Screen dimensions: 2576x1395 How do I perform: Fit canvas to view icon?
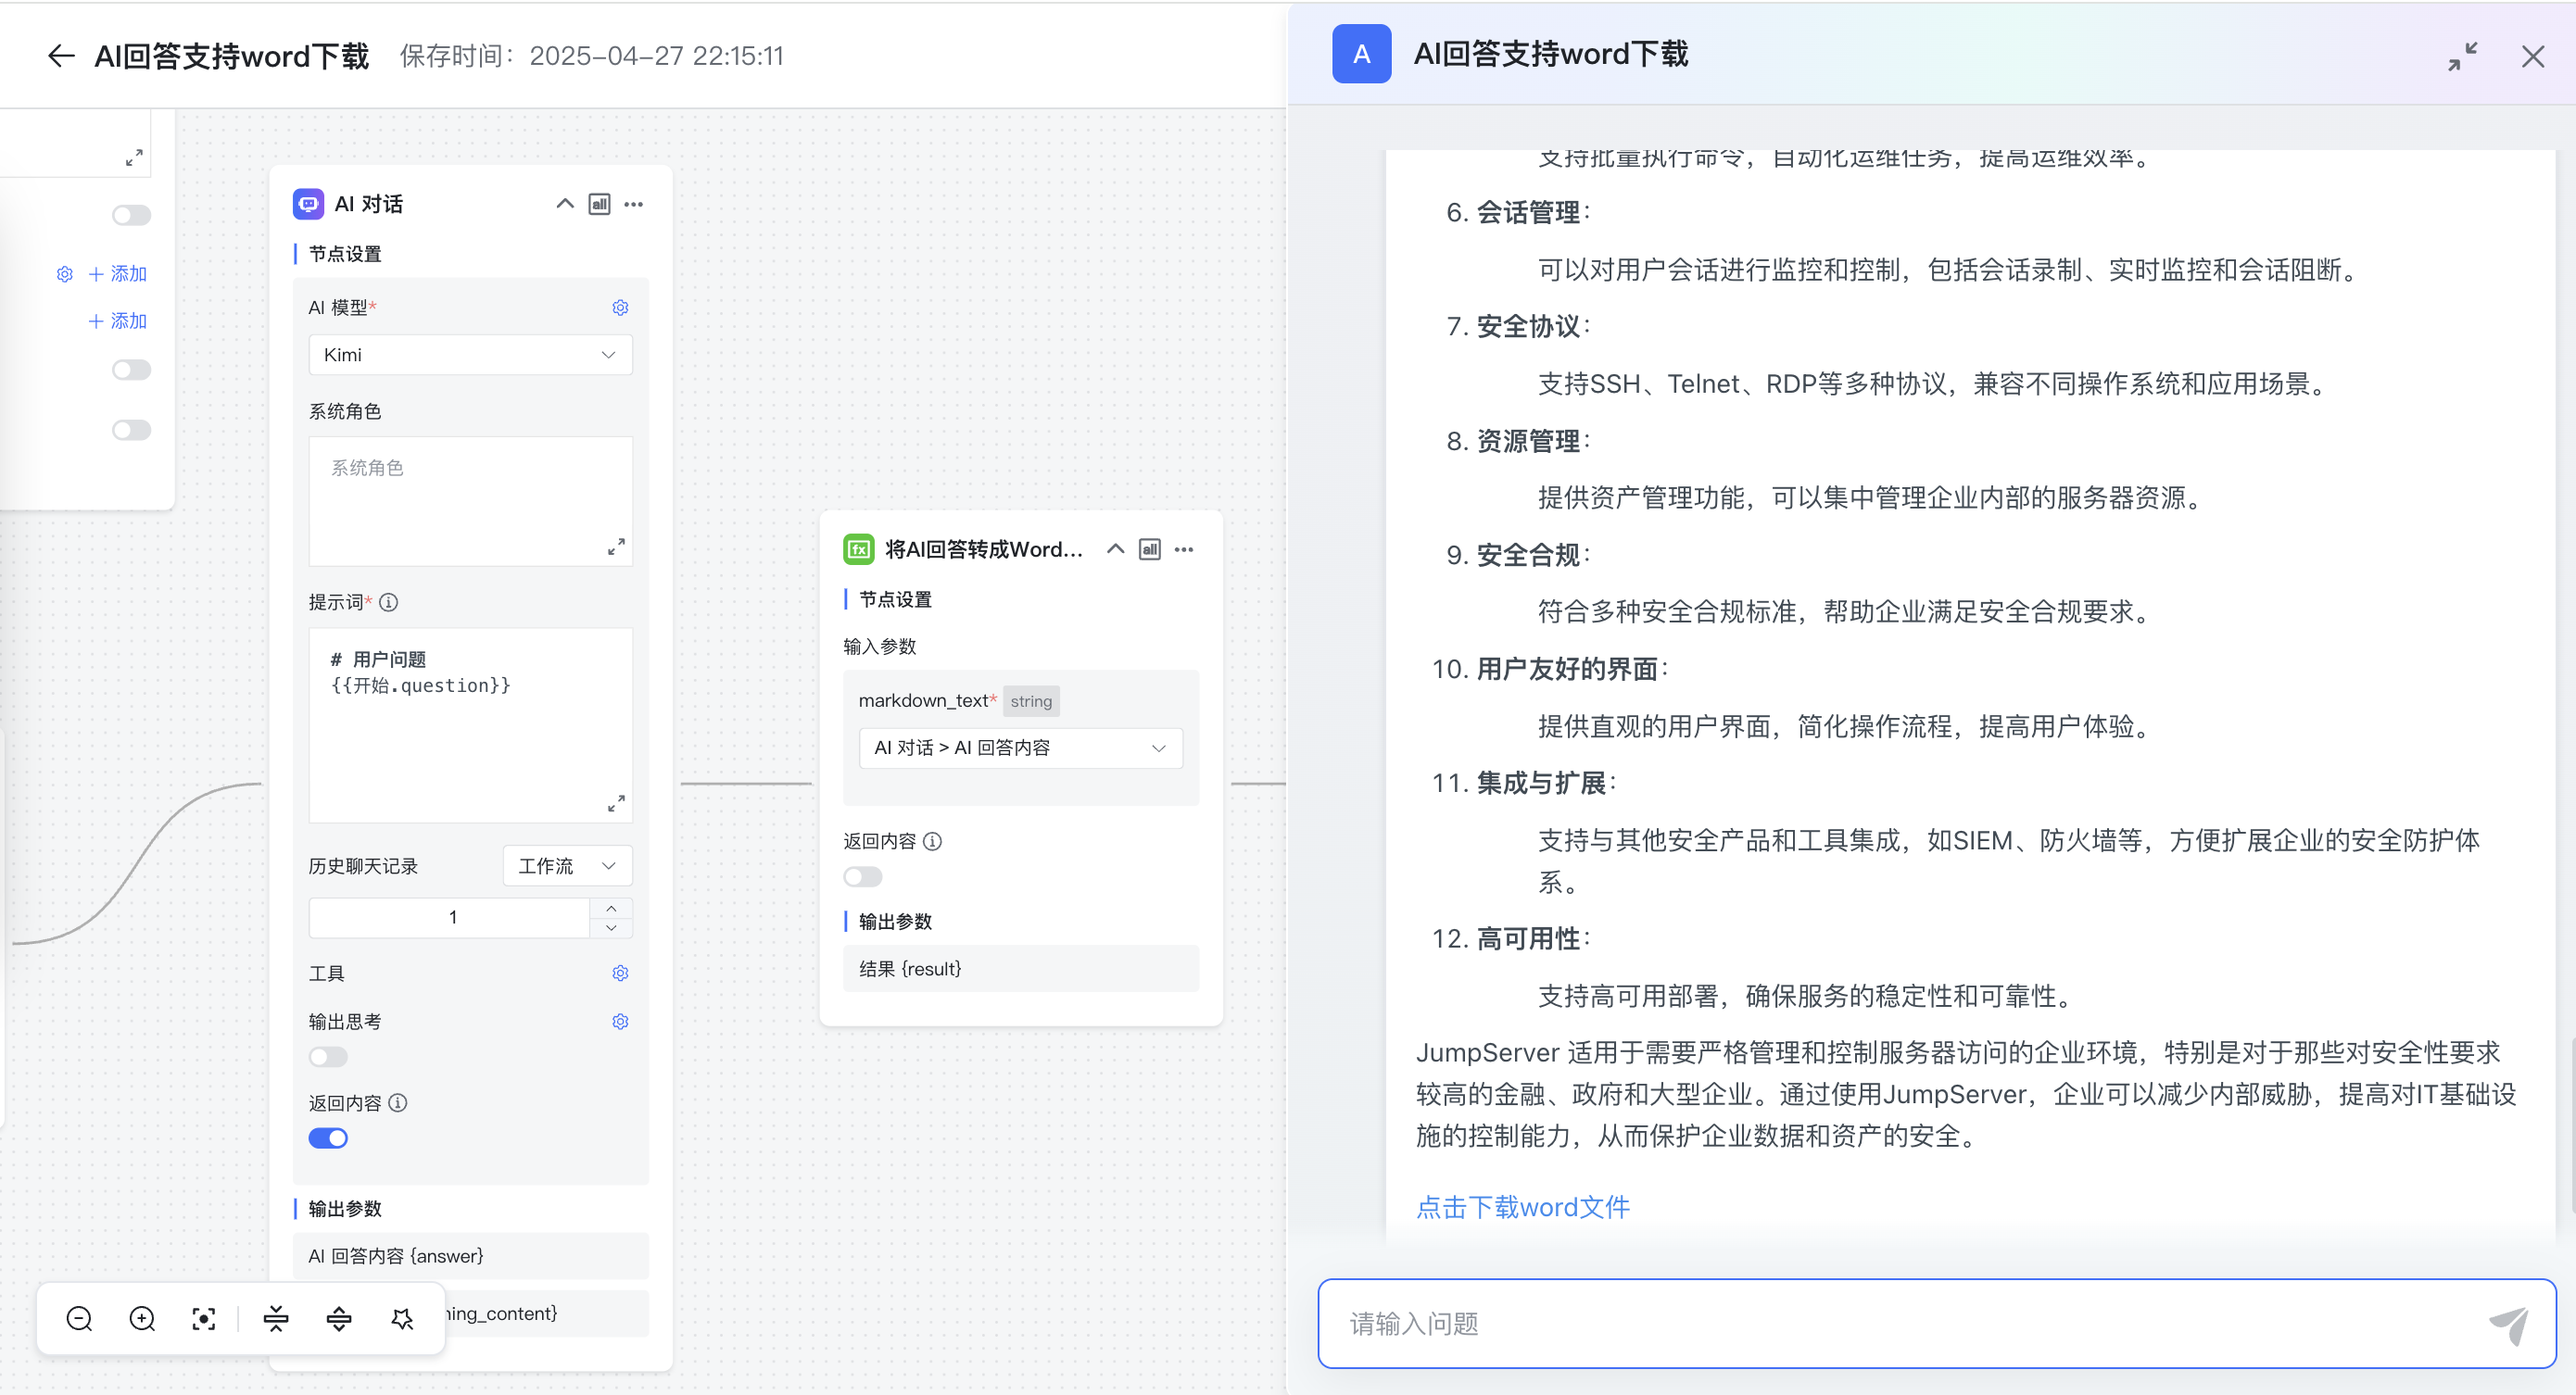(x=204, y=1319)
